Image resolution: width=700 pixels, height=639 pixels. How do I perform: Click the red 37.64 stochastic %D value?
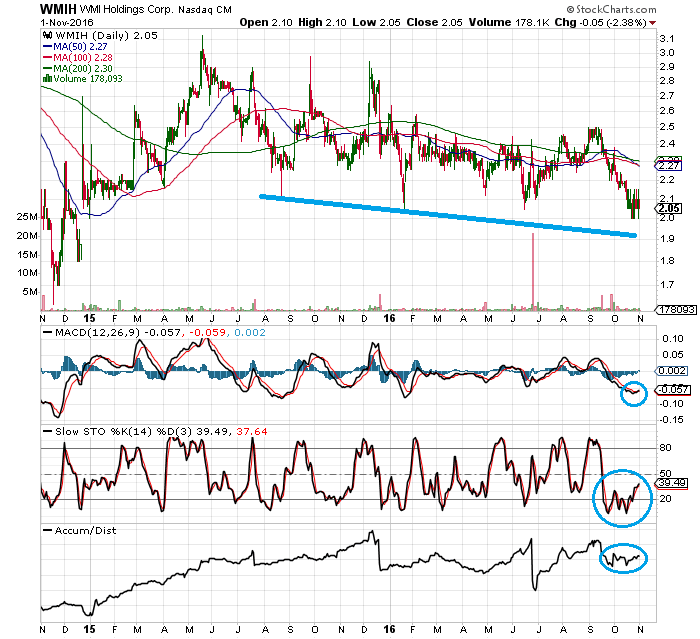coord(252,432)
